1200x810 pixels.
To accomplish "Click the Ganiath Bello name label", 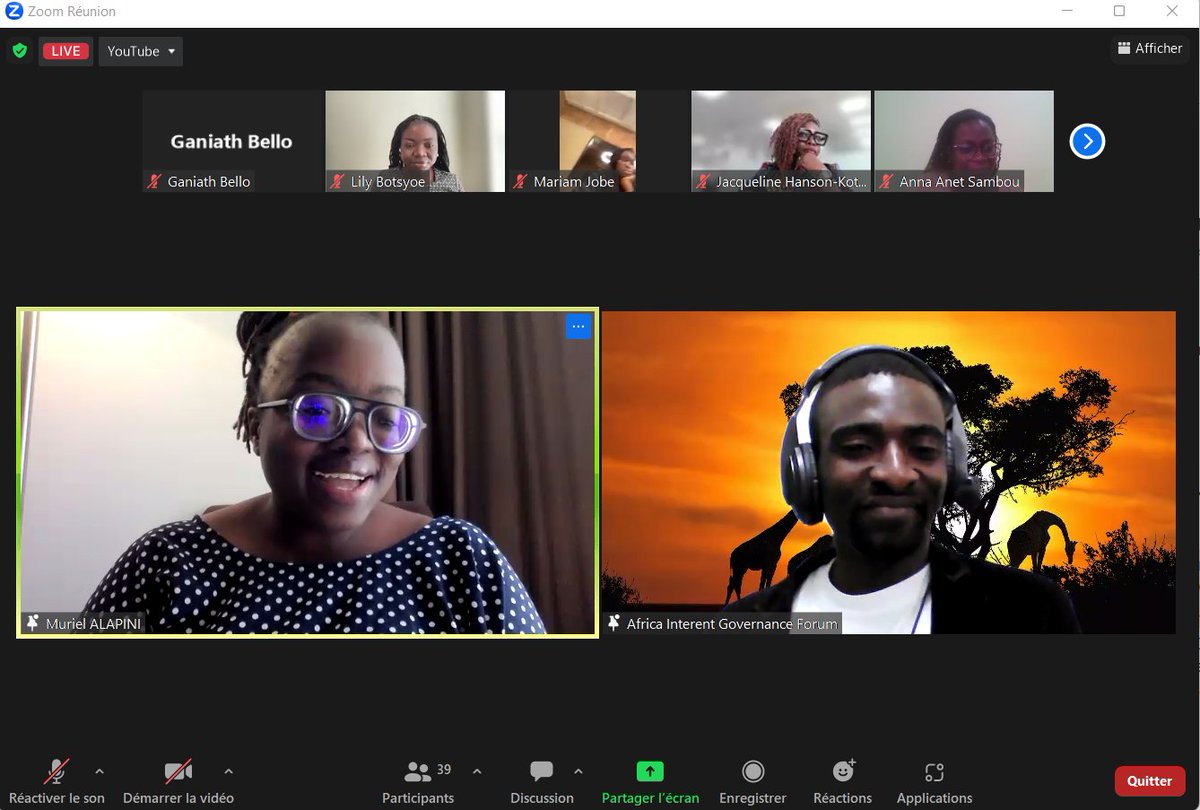I will point(209,182).
